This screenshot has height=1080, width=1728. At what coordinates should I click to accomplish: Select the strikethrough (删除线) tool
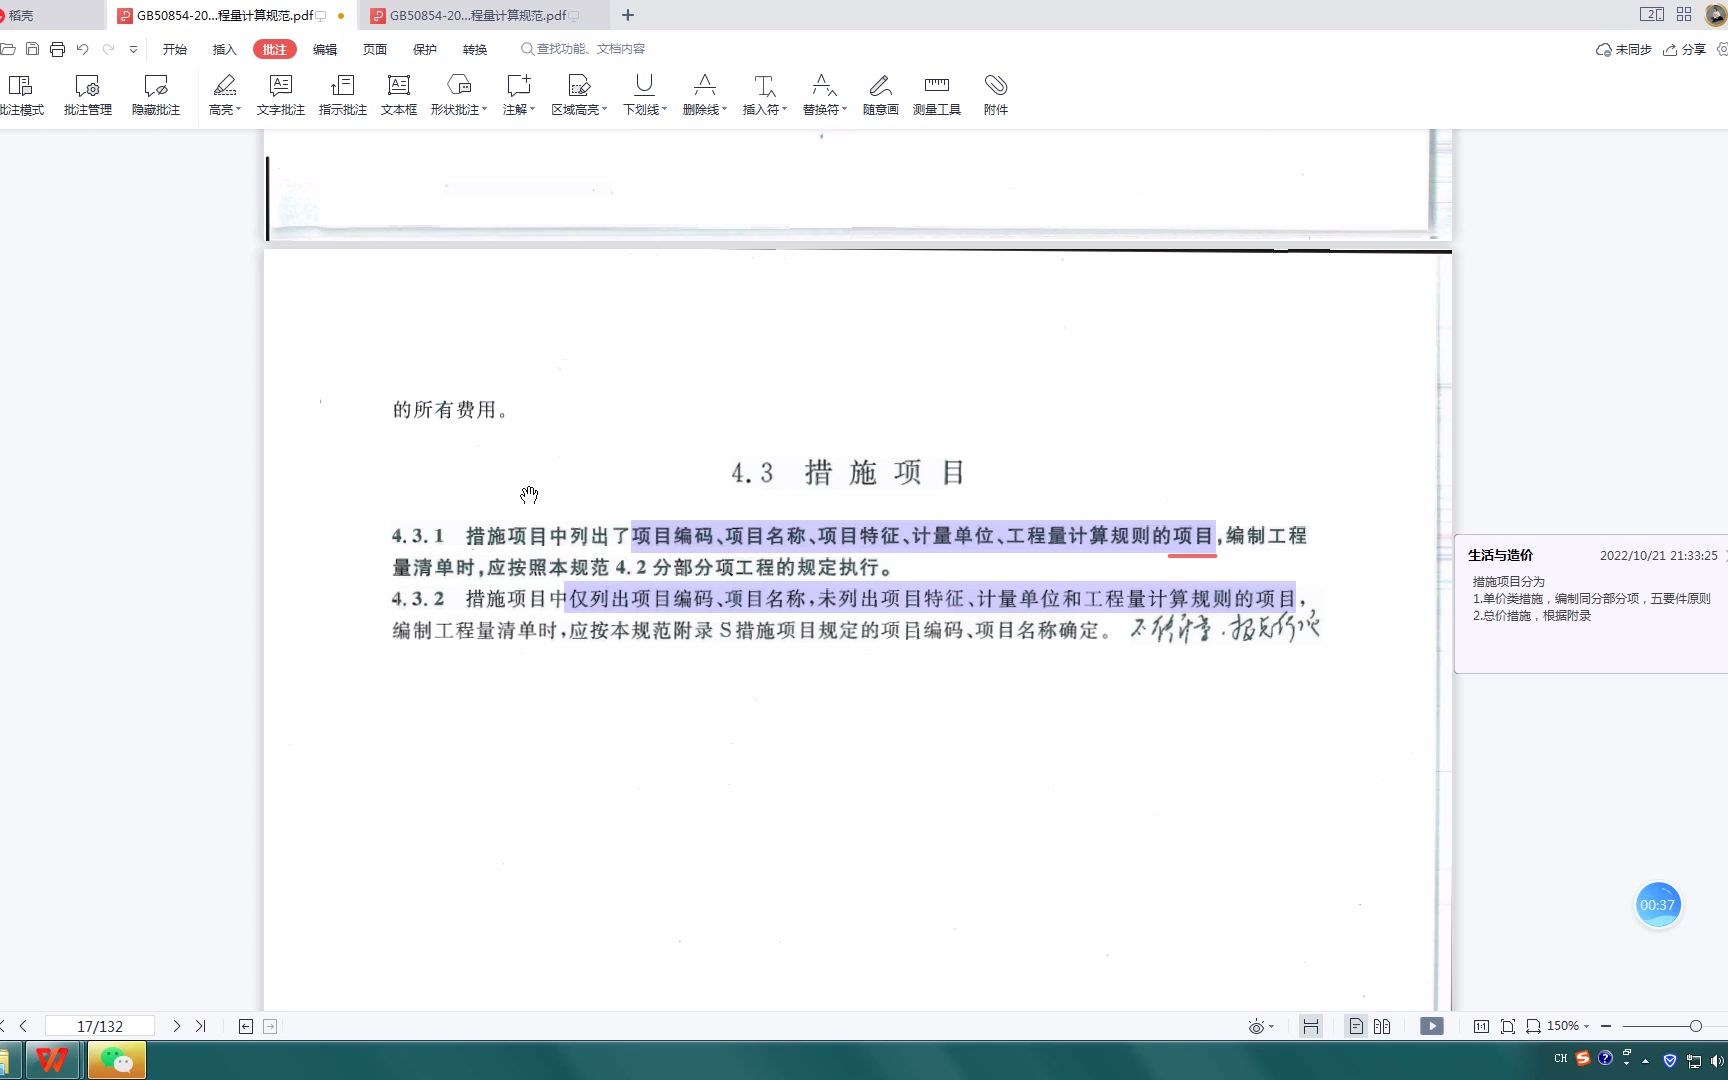coord(703,86)
